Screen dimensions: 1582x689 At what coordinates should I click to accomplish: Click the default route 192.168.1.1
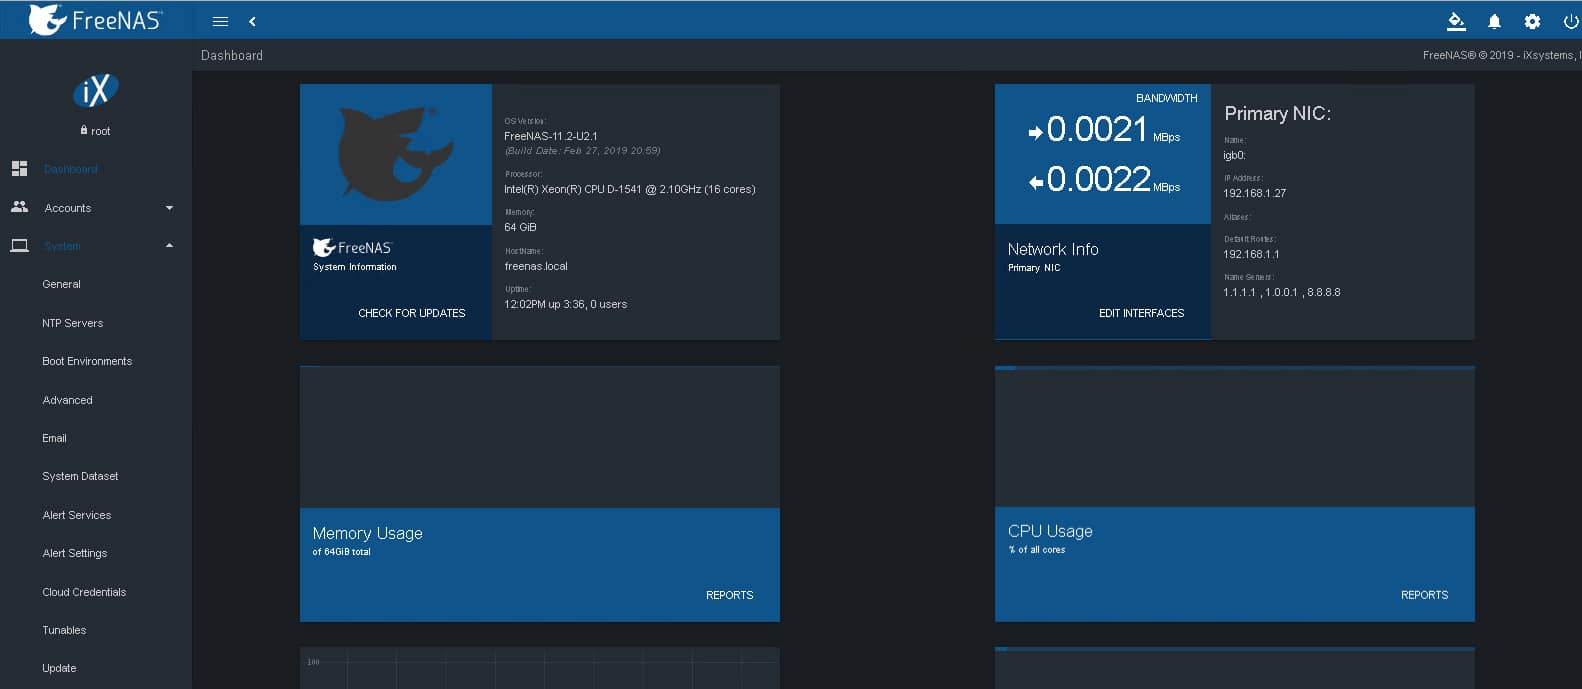coord(1251,254)
